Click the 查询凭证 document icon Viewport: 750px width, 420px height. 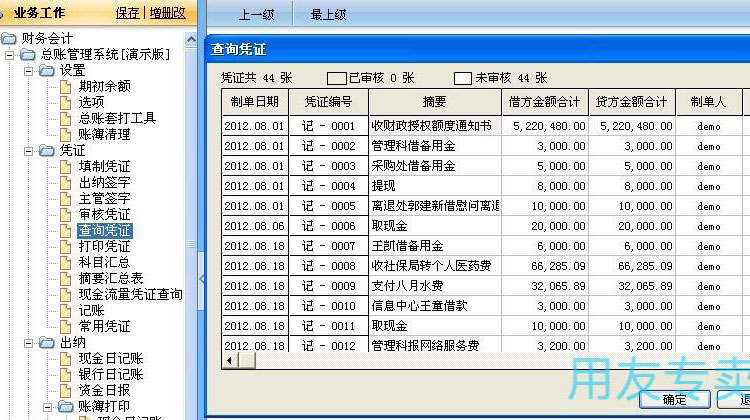[66, 231]
